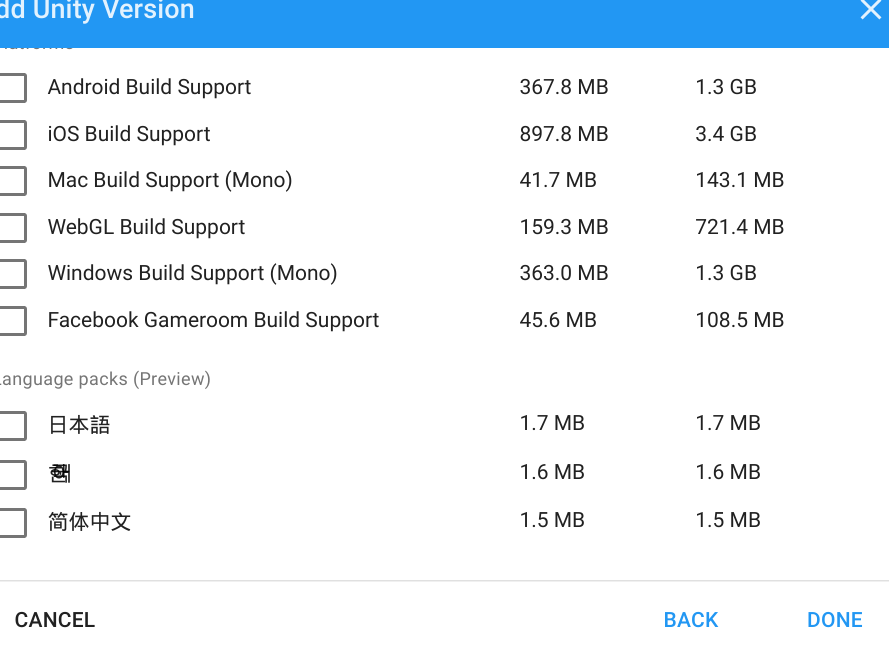Enable Android Build Support checkbox
The image size is (889, 667).
point(12,88)
